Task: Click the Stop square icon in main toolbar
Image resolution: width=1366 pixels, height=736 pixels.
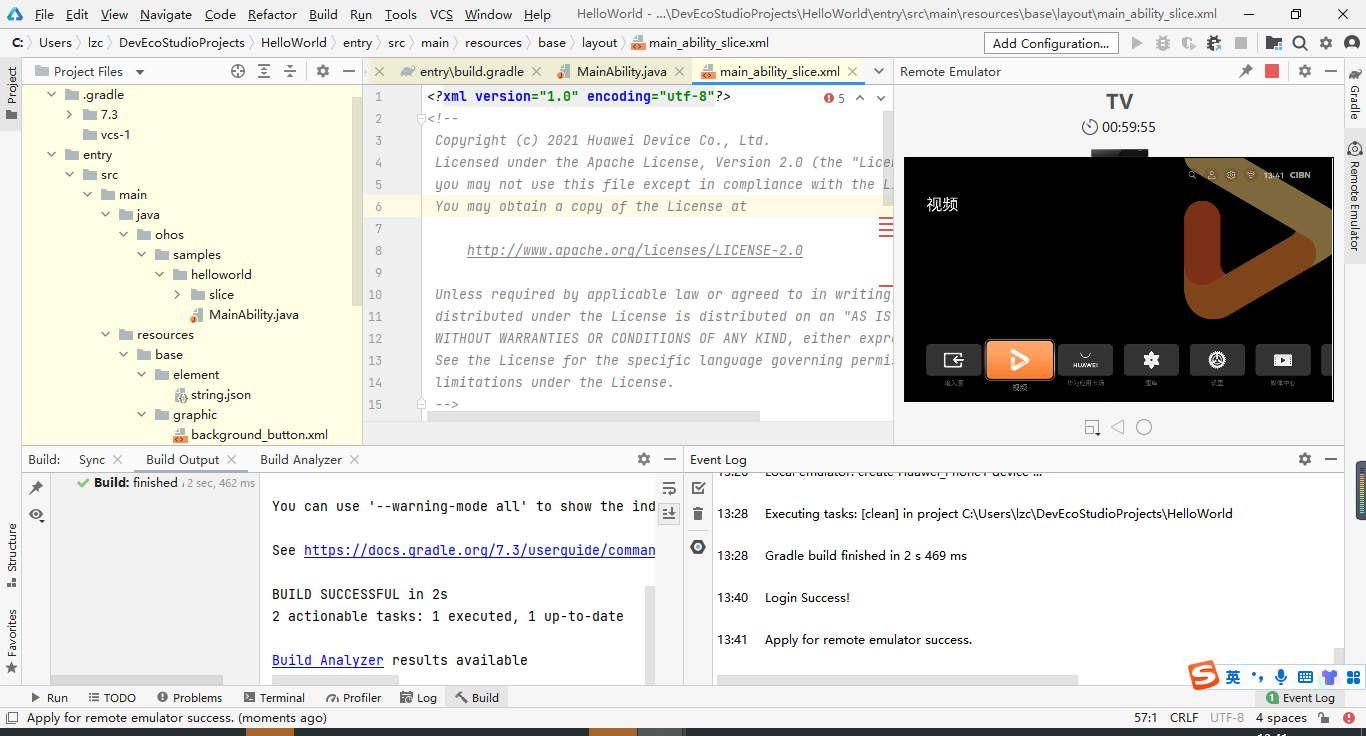Action: (1241, 43)
